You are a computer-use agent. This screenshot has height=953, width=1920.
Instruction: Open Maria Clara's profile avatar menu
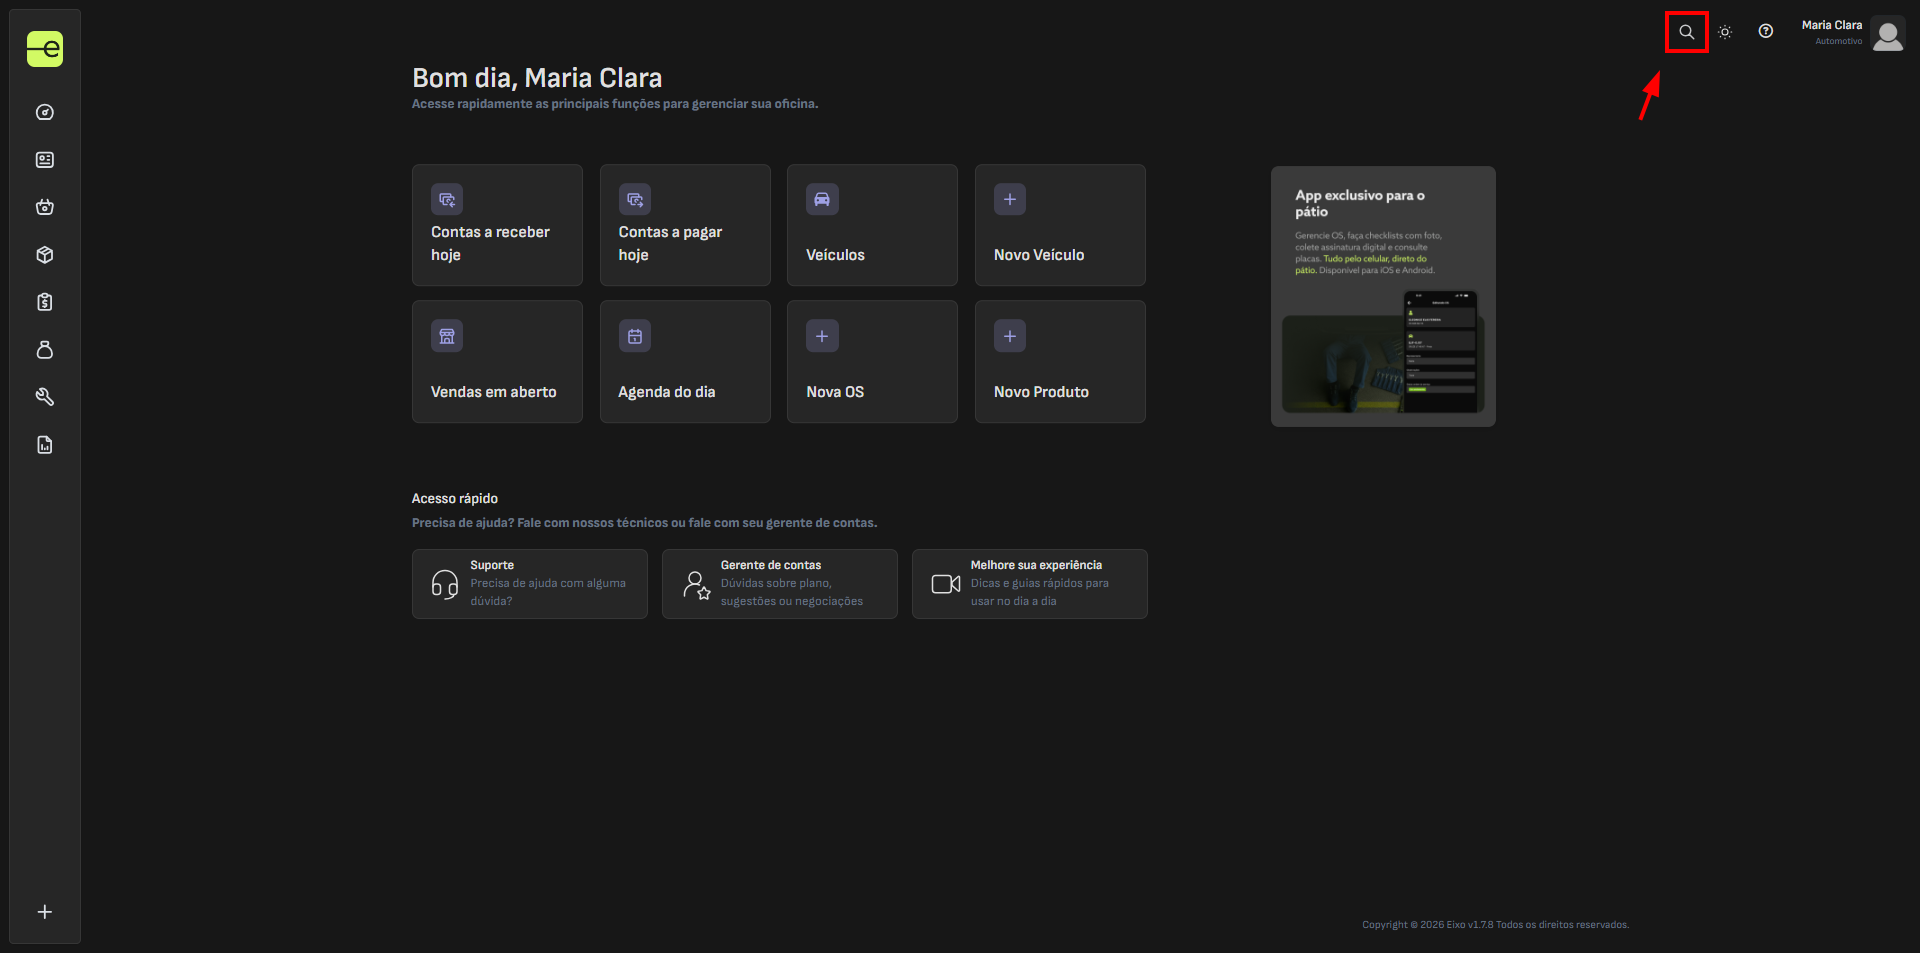(x=1887, y=33)
